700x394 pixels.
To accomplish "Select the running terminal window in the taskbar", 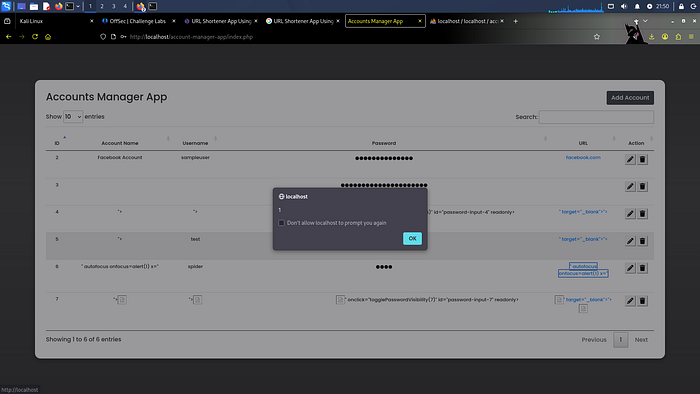I will pyautogui.click(x=153, y=6).
